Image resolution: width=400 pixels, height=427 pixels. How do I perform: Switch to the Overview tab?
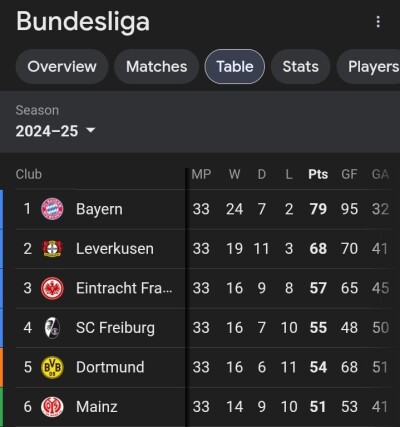point(62,67)
